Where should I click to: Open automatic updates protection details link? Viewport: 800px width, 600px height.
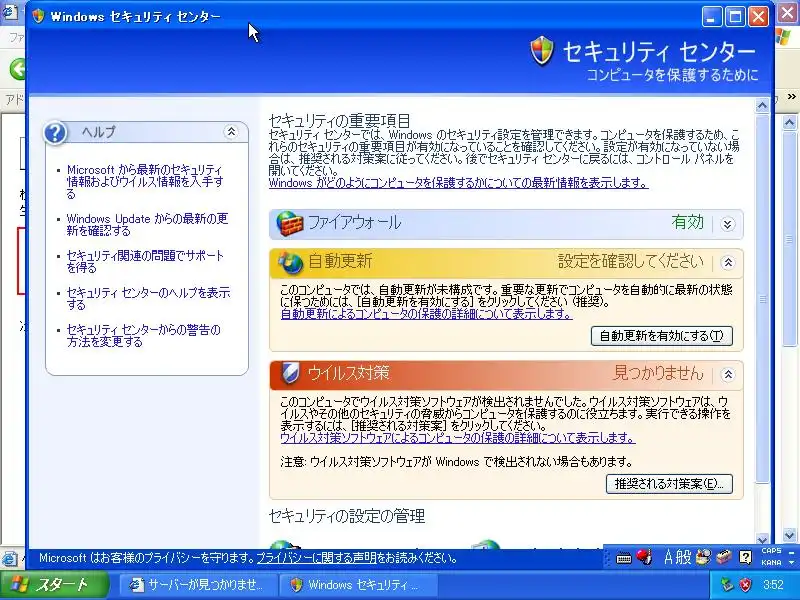coord(426,314)
